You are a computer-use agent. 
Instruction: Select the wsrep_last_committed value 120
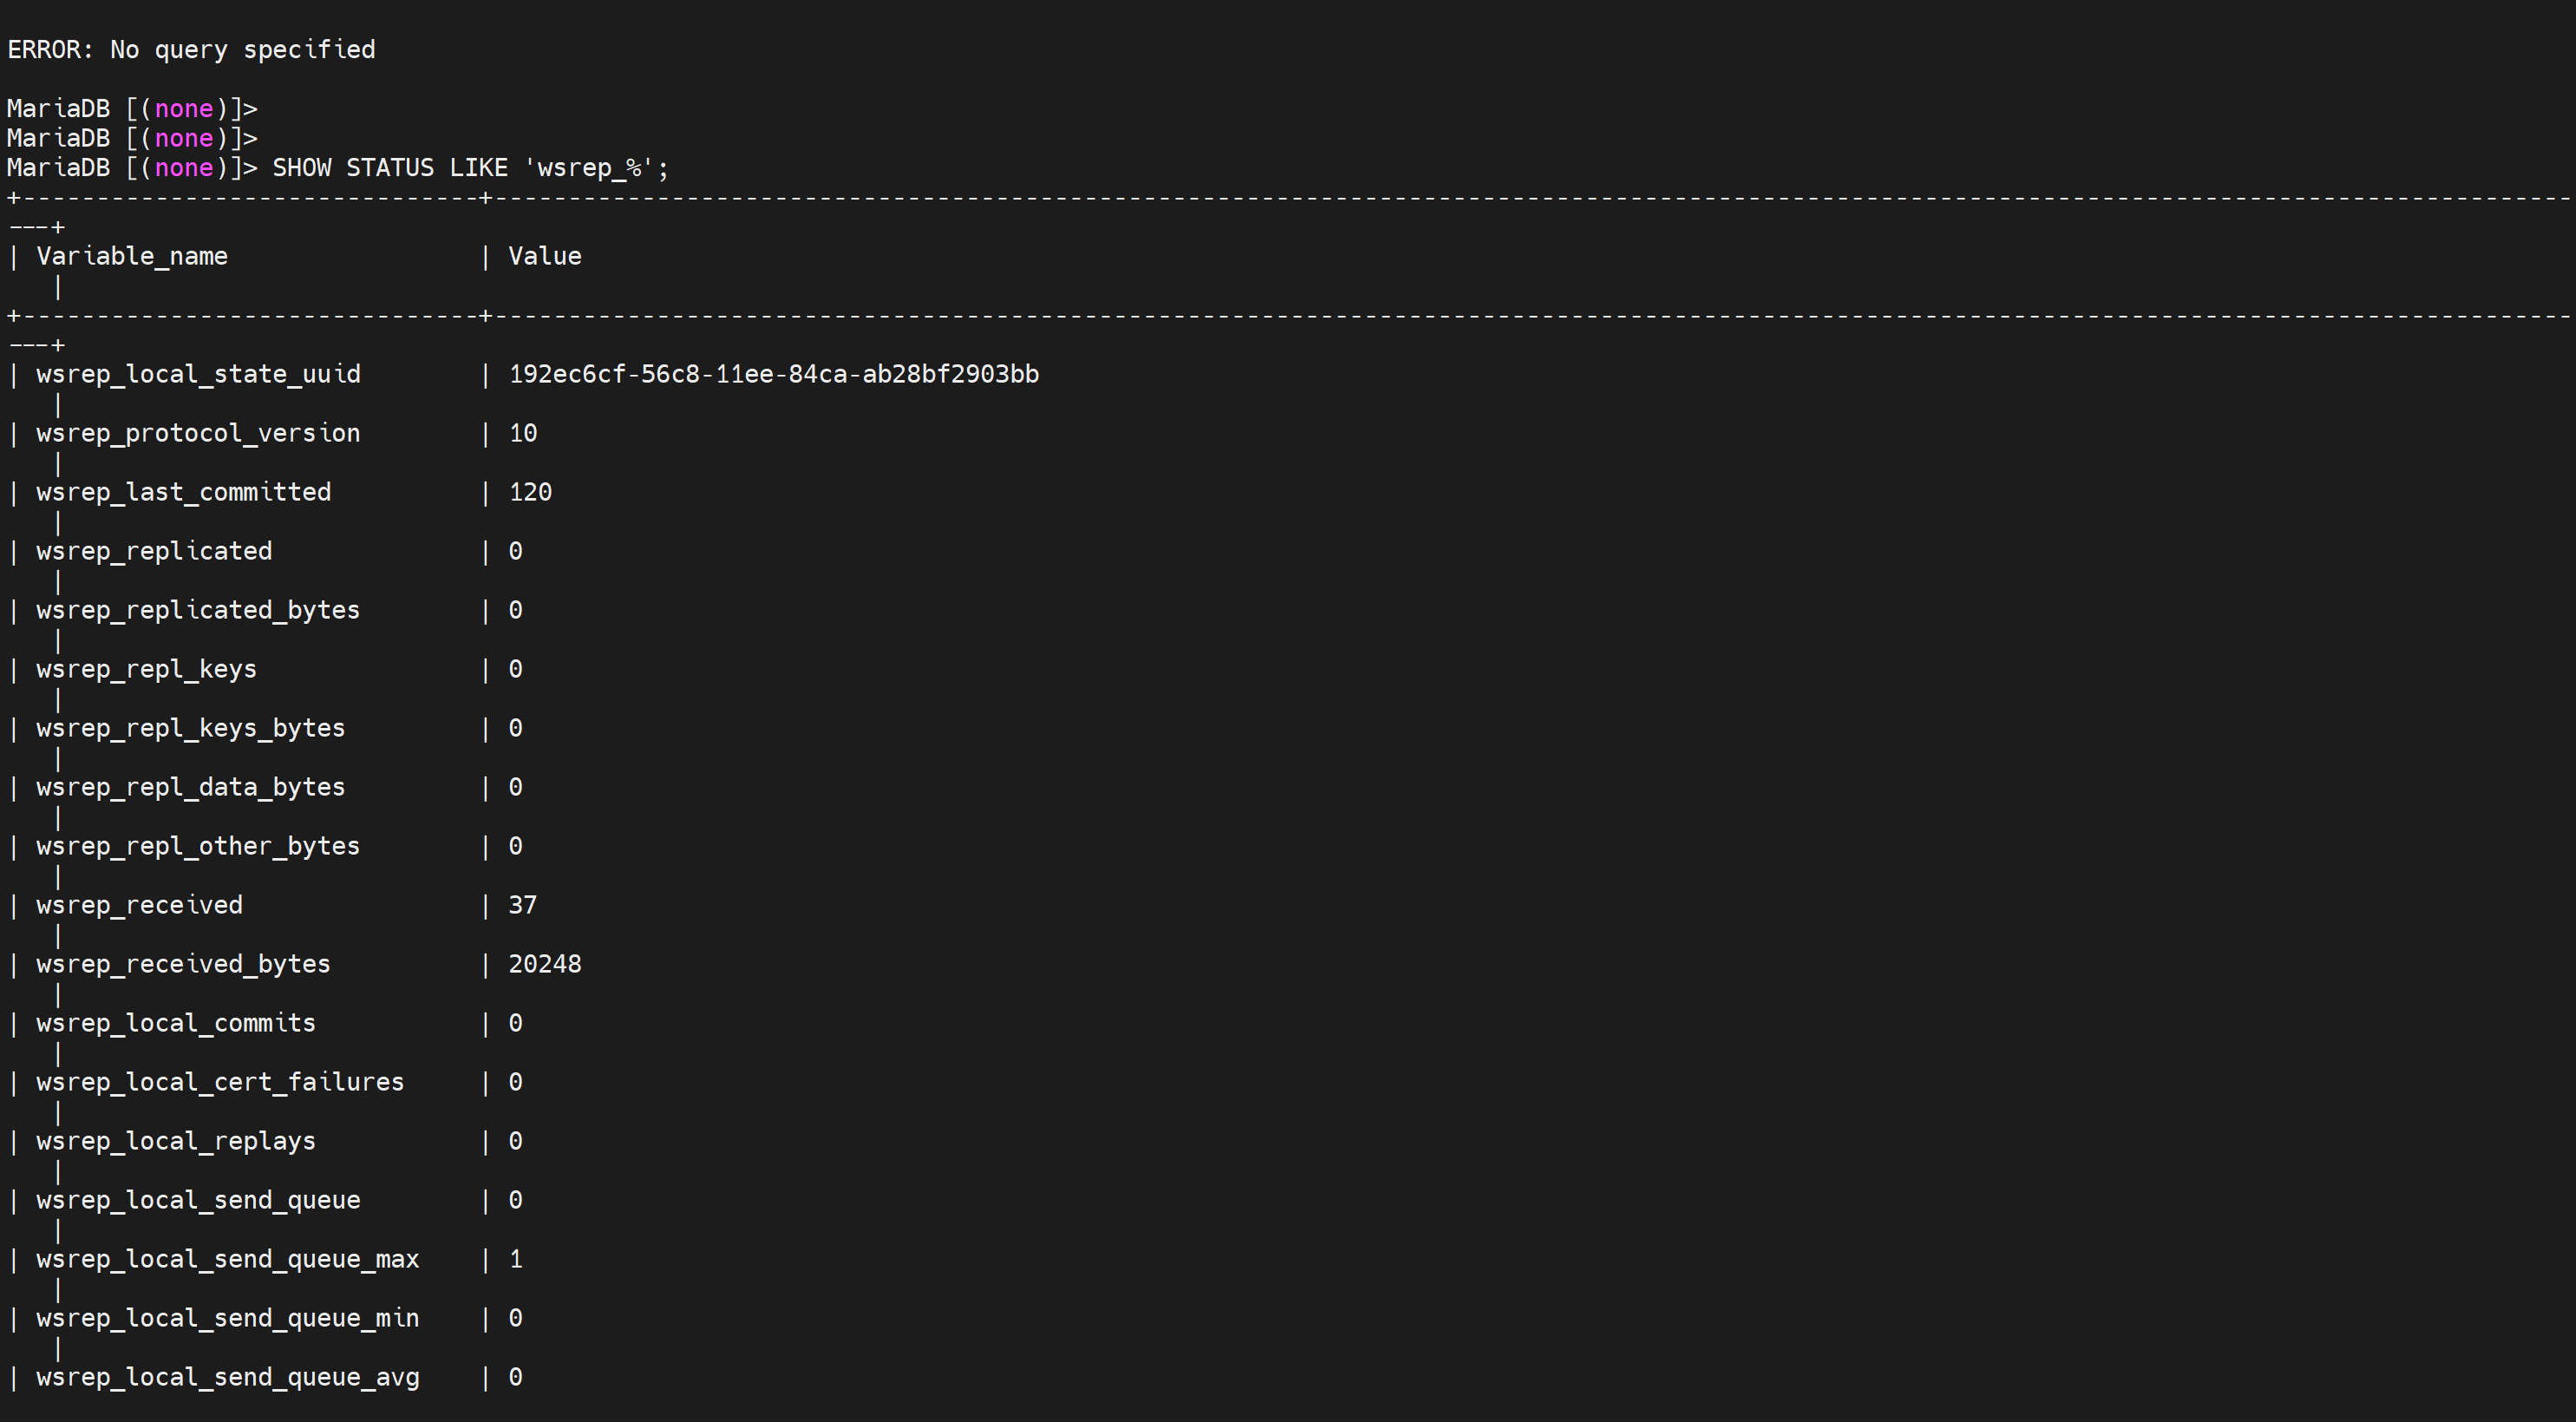click(x=530, y=493)
